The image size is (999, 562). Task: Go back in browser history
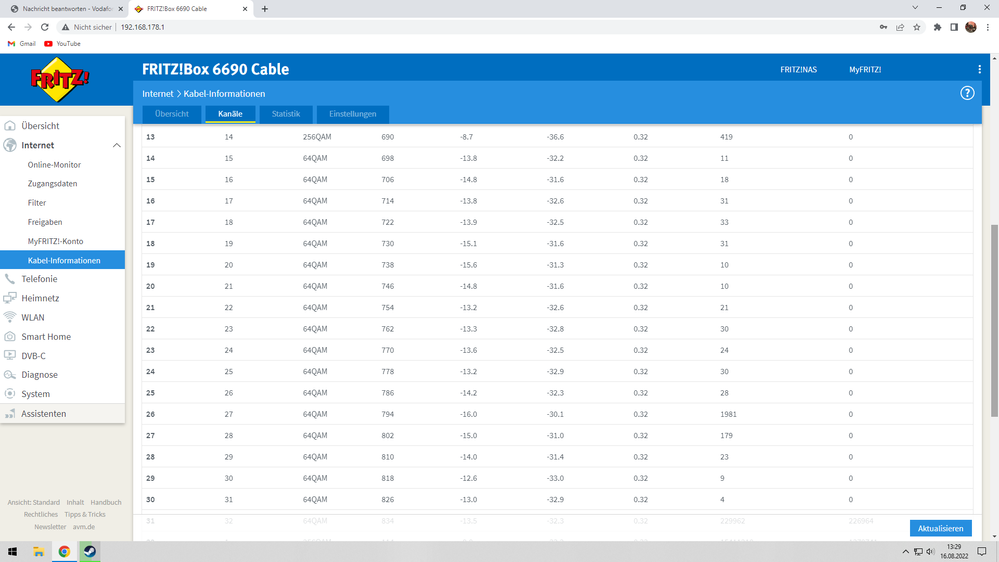11,27
